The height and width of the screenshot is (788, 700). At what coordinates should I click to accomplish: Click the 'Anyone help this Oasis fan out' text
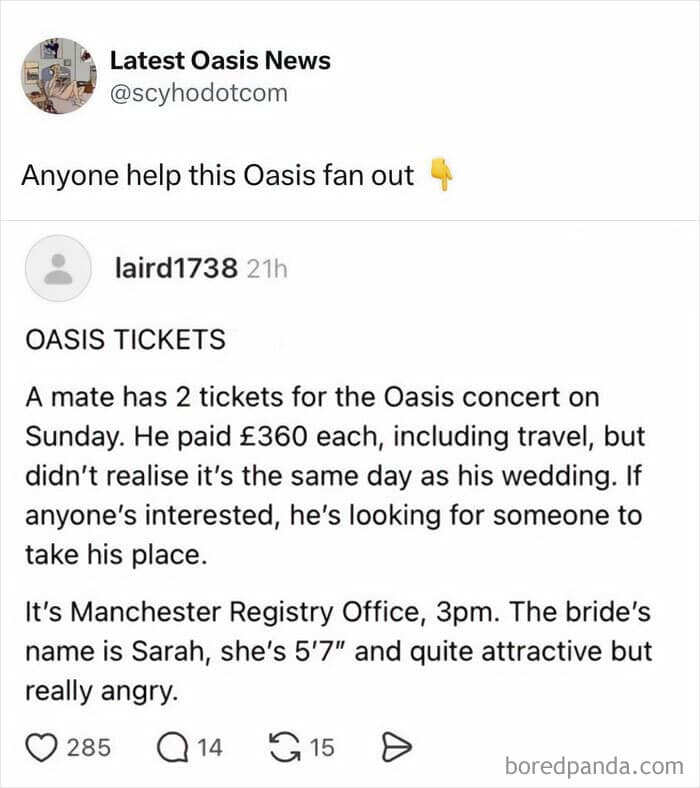coord(218,175)
